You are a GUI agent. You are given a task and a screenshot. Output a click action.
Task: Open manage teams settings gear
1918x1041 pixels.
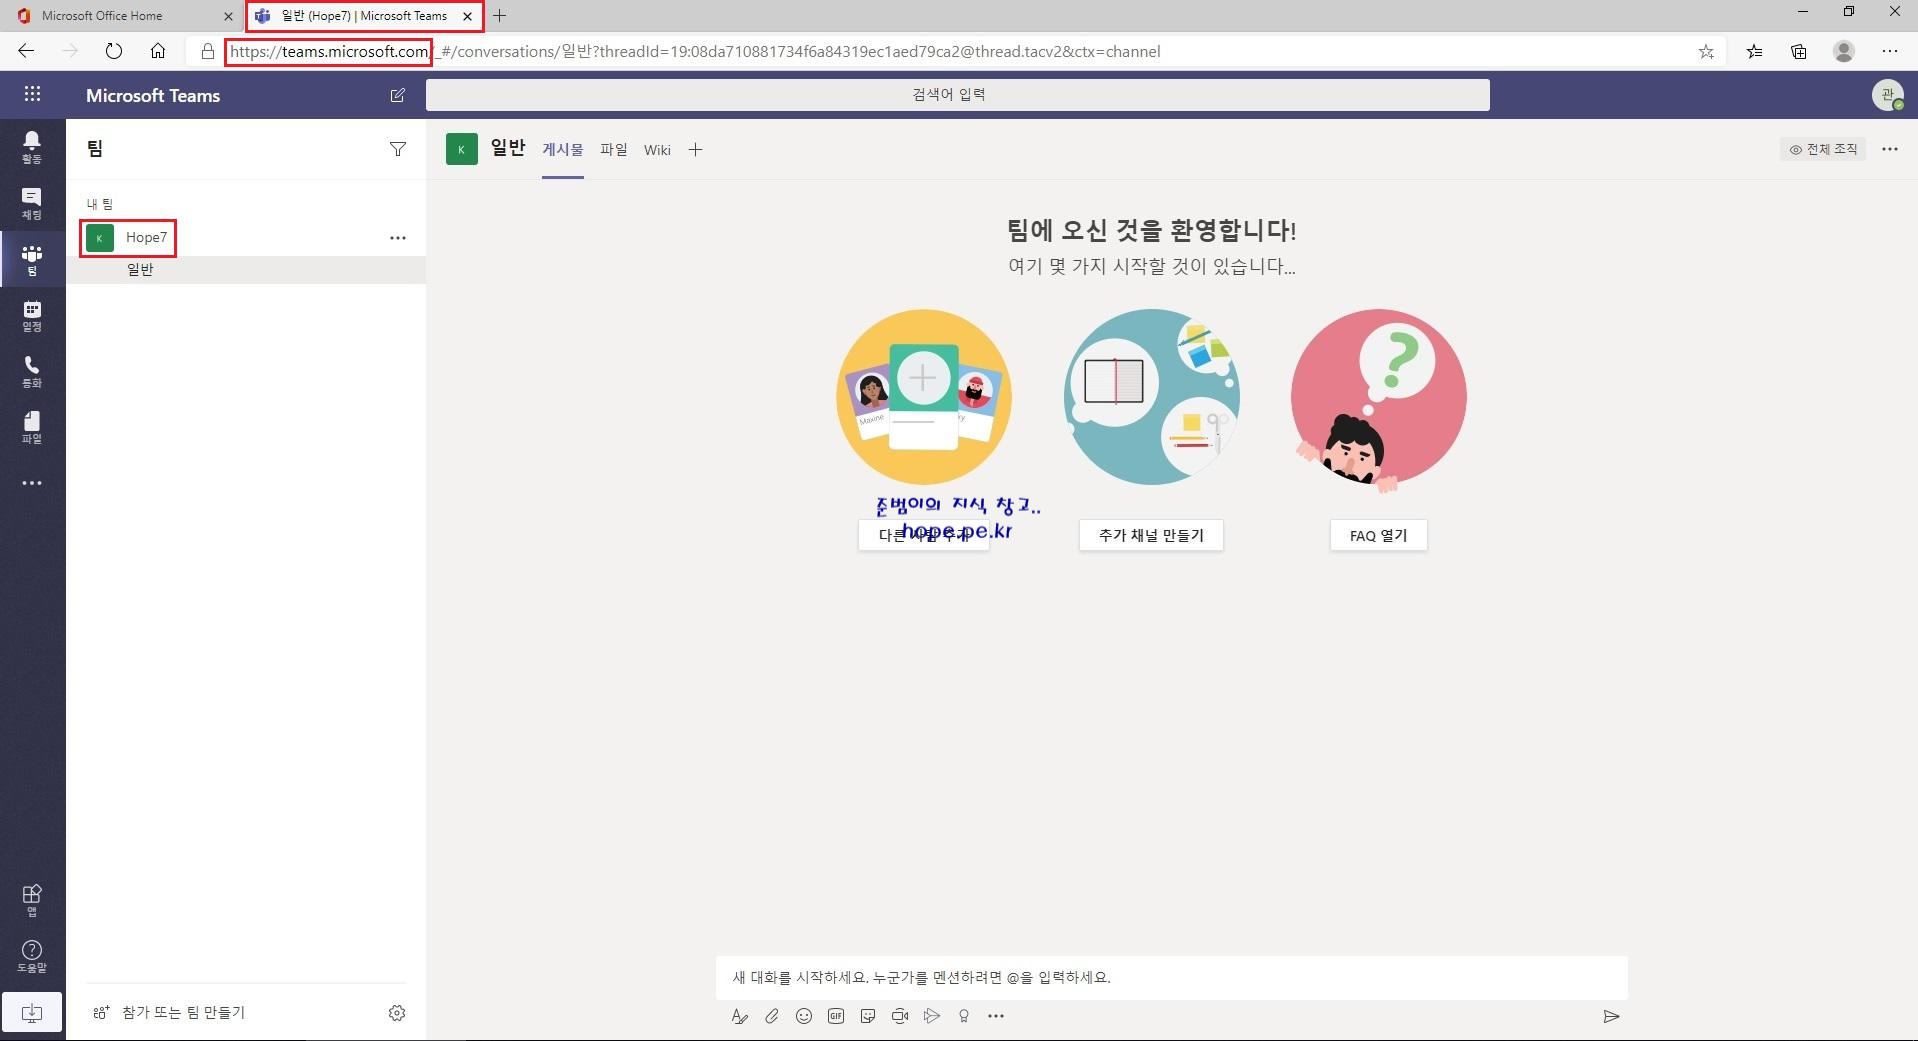(397, 1013)
